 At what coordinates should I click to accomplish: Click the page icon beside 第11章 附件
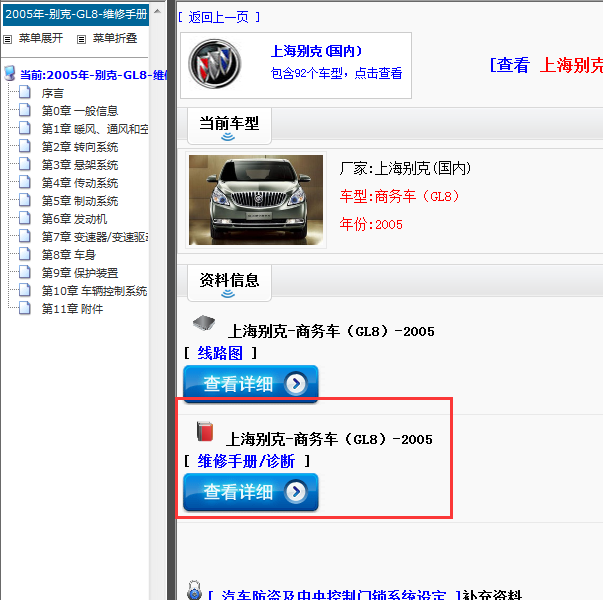(25, 309)
